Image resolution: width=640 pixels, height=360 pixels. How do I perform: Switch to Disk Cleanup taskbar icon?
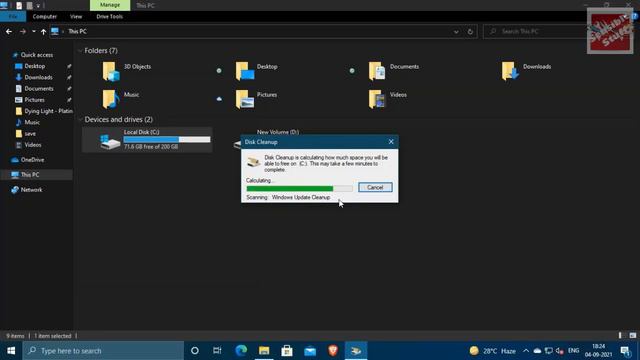pos(356,351)
